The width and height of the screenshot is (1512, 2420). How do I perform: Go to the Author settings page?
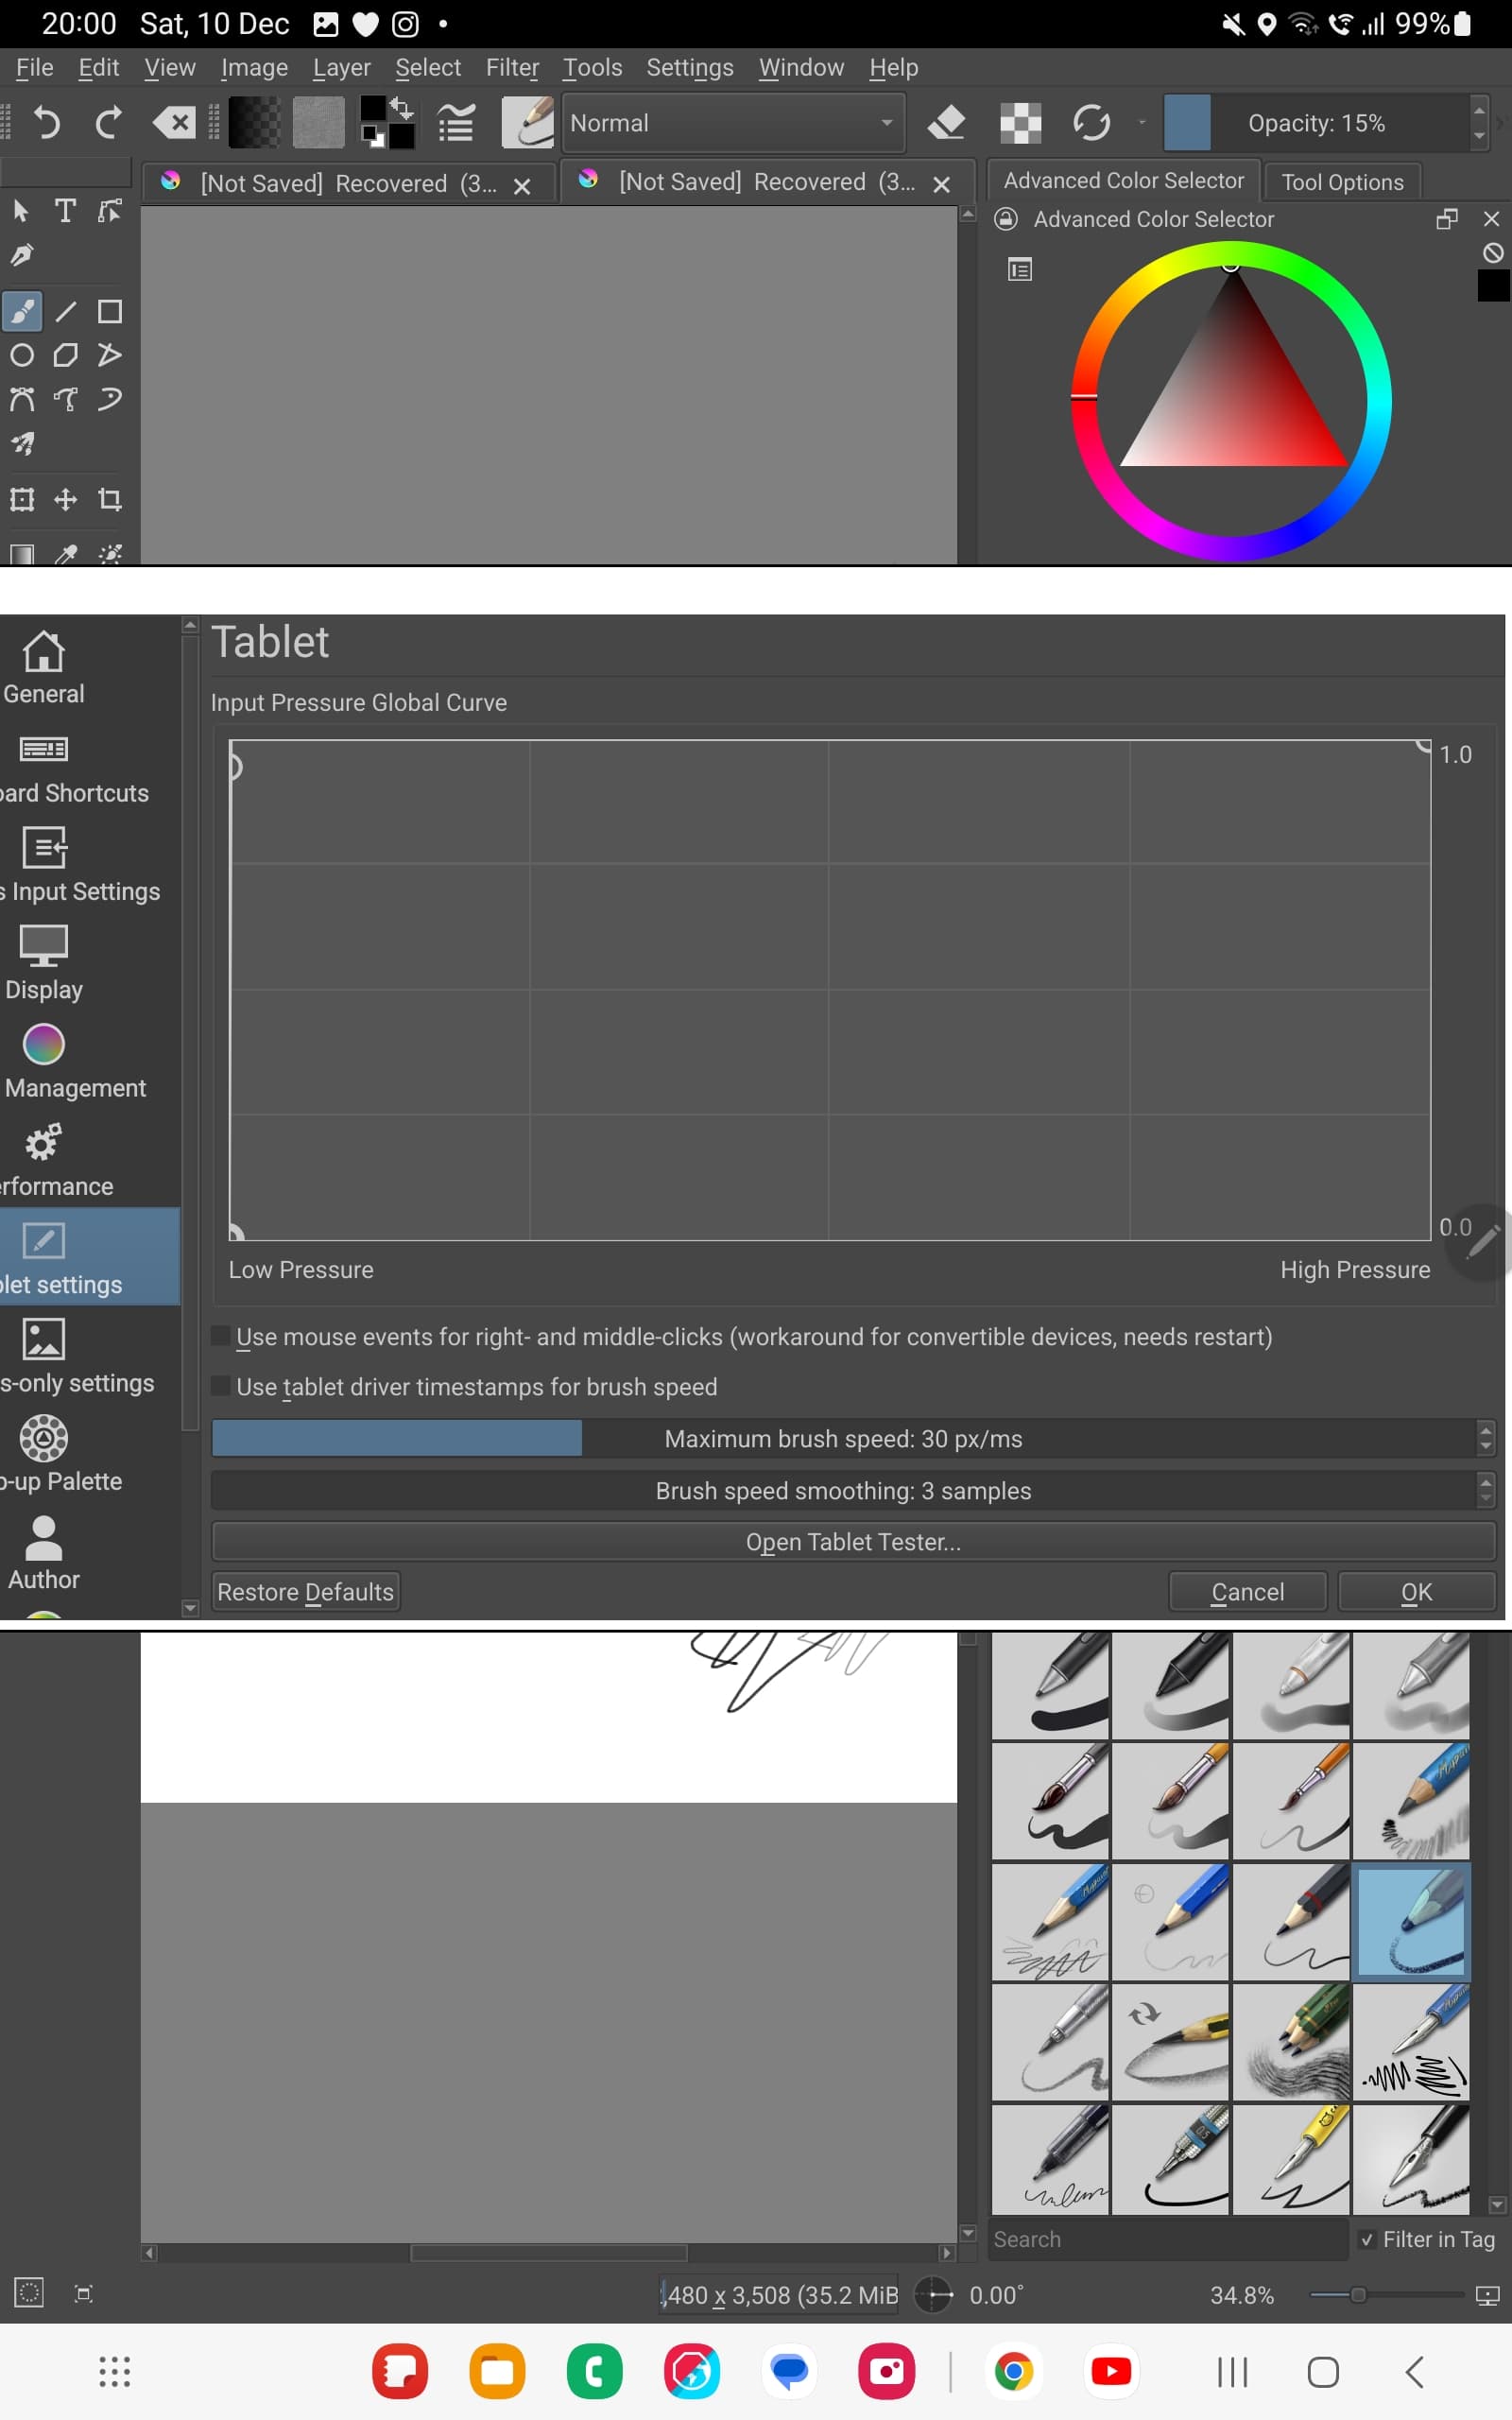[x=44, y=1553]
